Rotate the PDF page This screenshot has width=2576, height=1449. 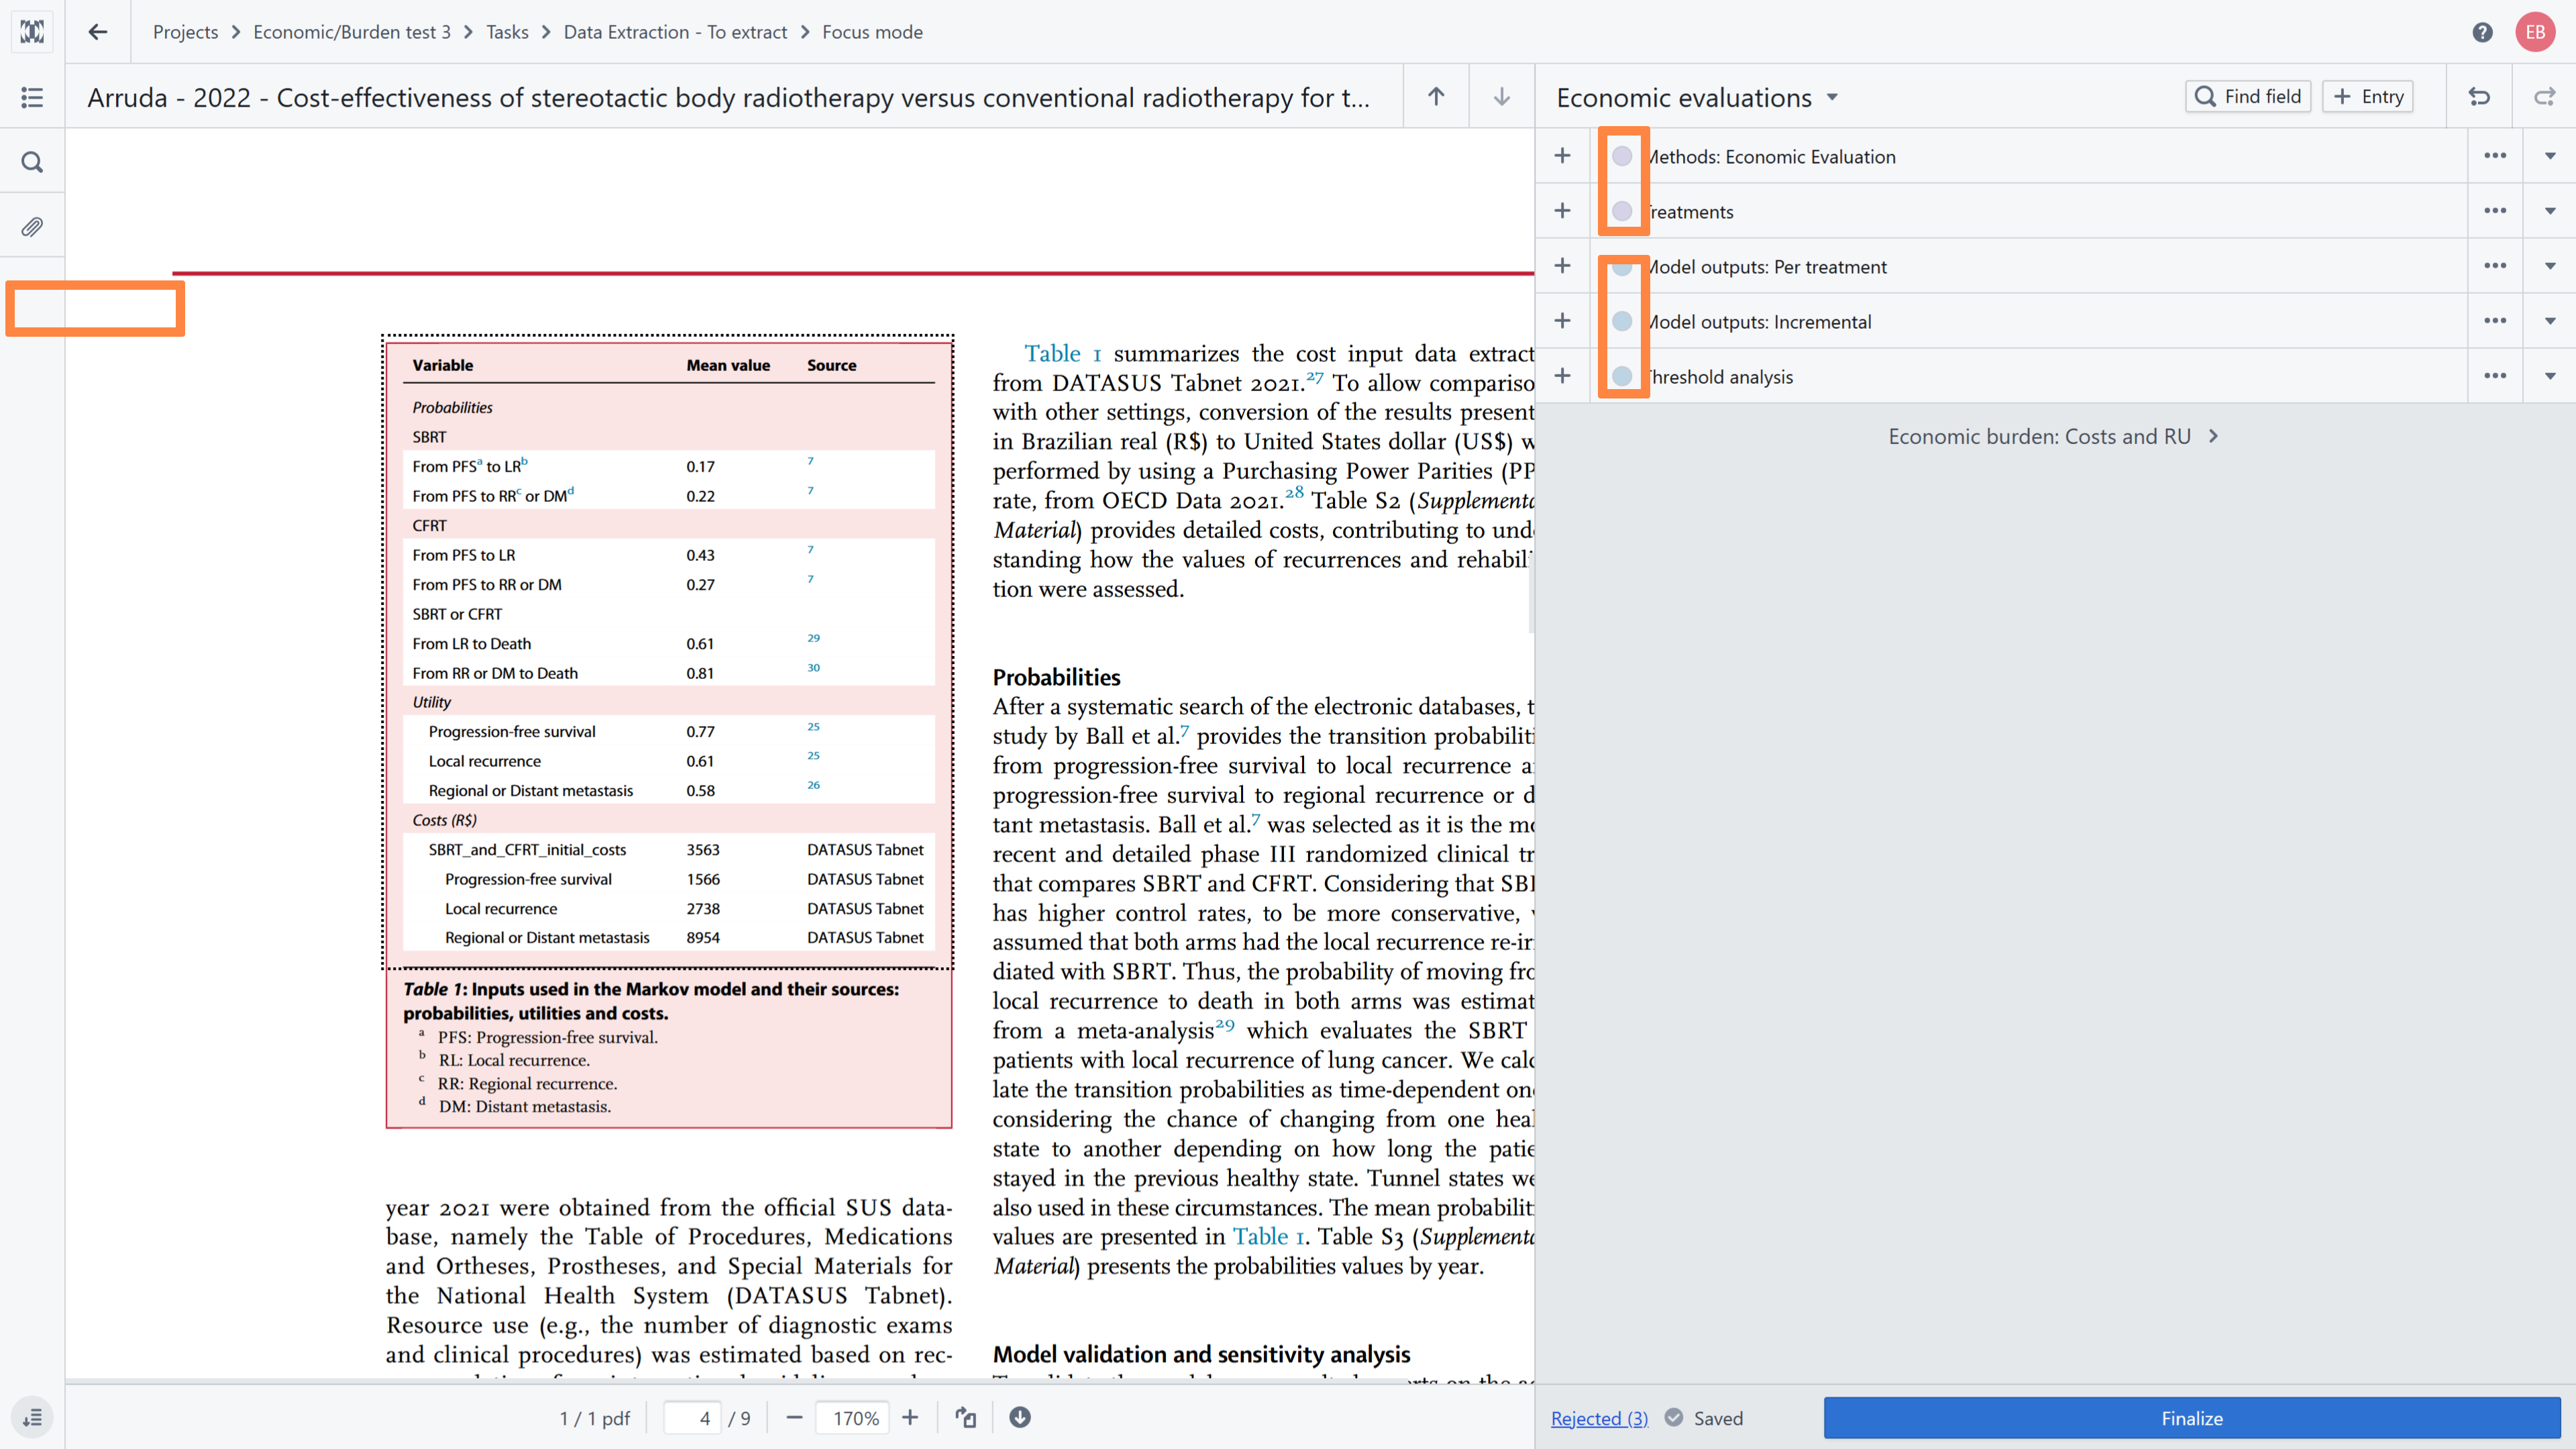pos(965,1417)
